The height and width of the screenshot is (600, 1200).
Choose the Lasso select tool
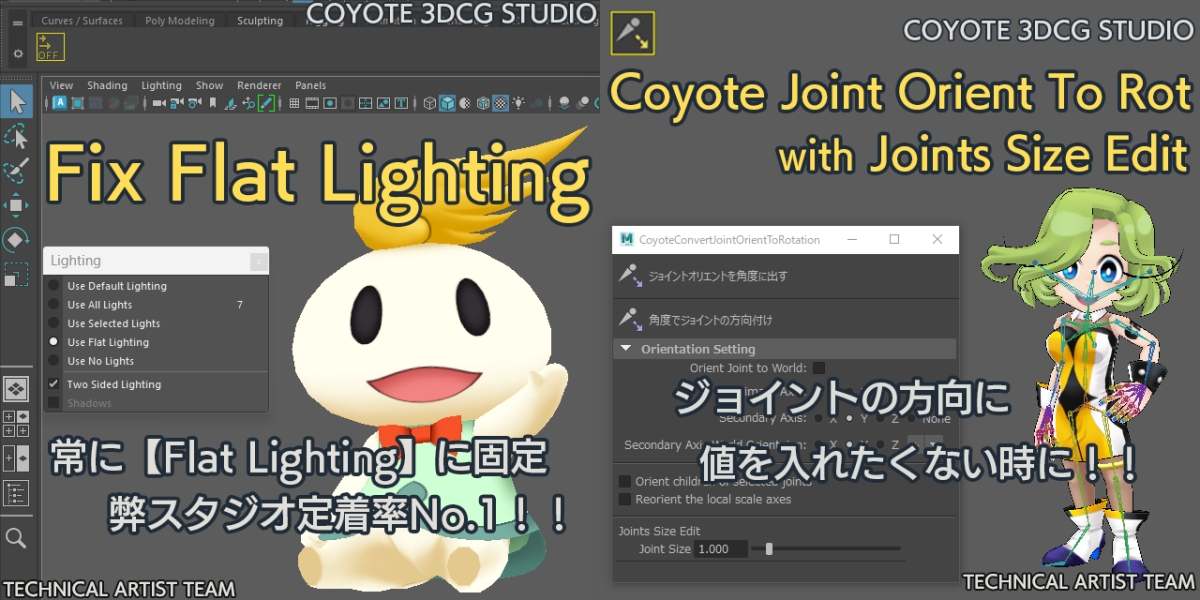coord(17,136)
